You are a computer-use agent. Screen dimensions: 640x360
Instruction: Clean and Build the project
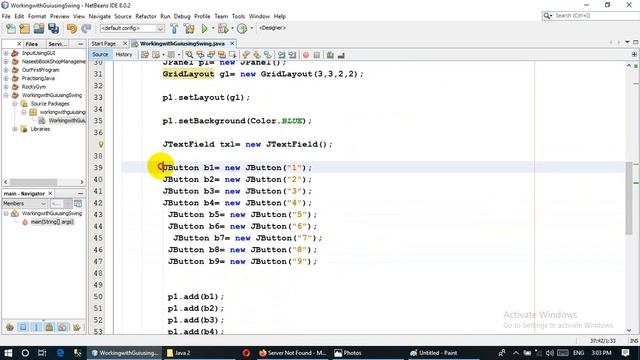[189, 28]
